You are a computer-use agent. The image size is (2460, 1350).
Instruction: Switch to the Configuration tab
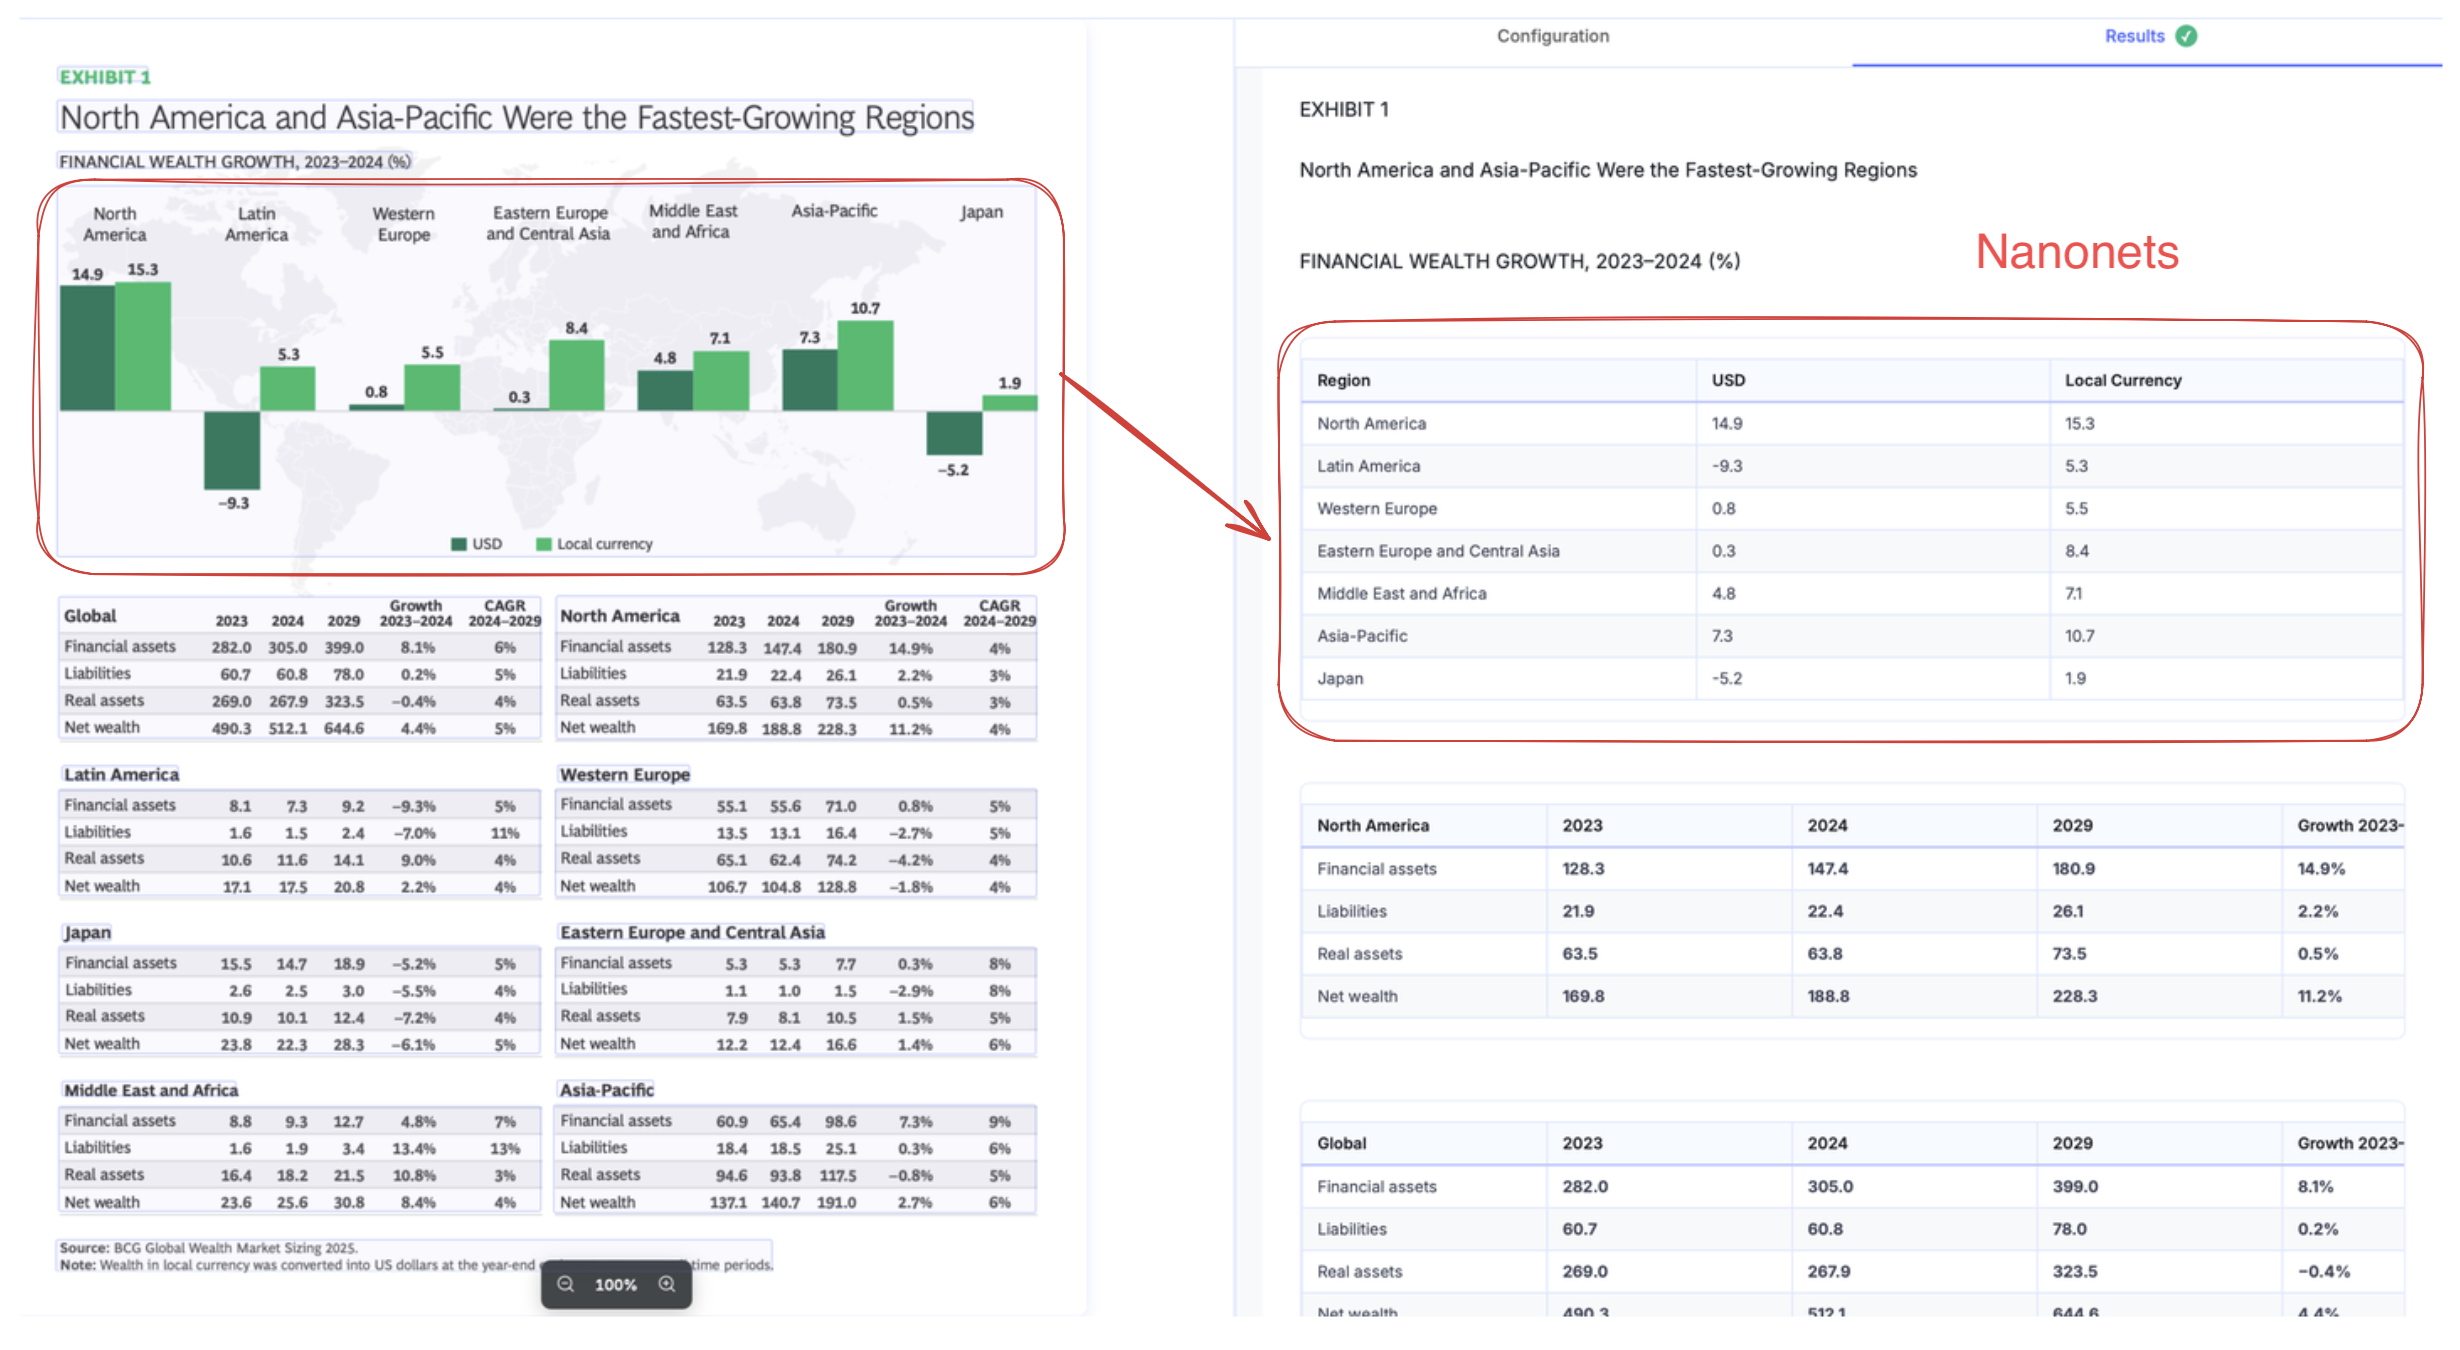tap(1552, 36)
